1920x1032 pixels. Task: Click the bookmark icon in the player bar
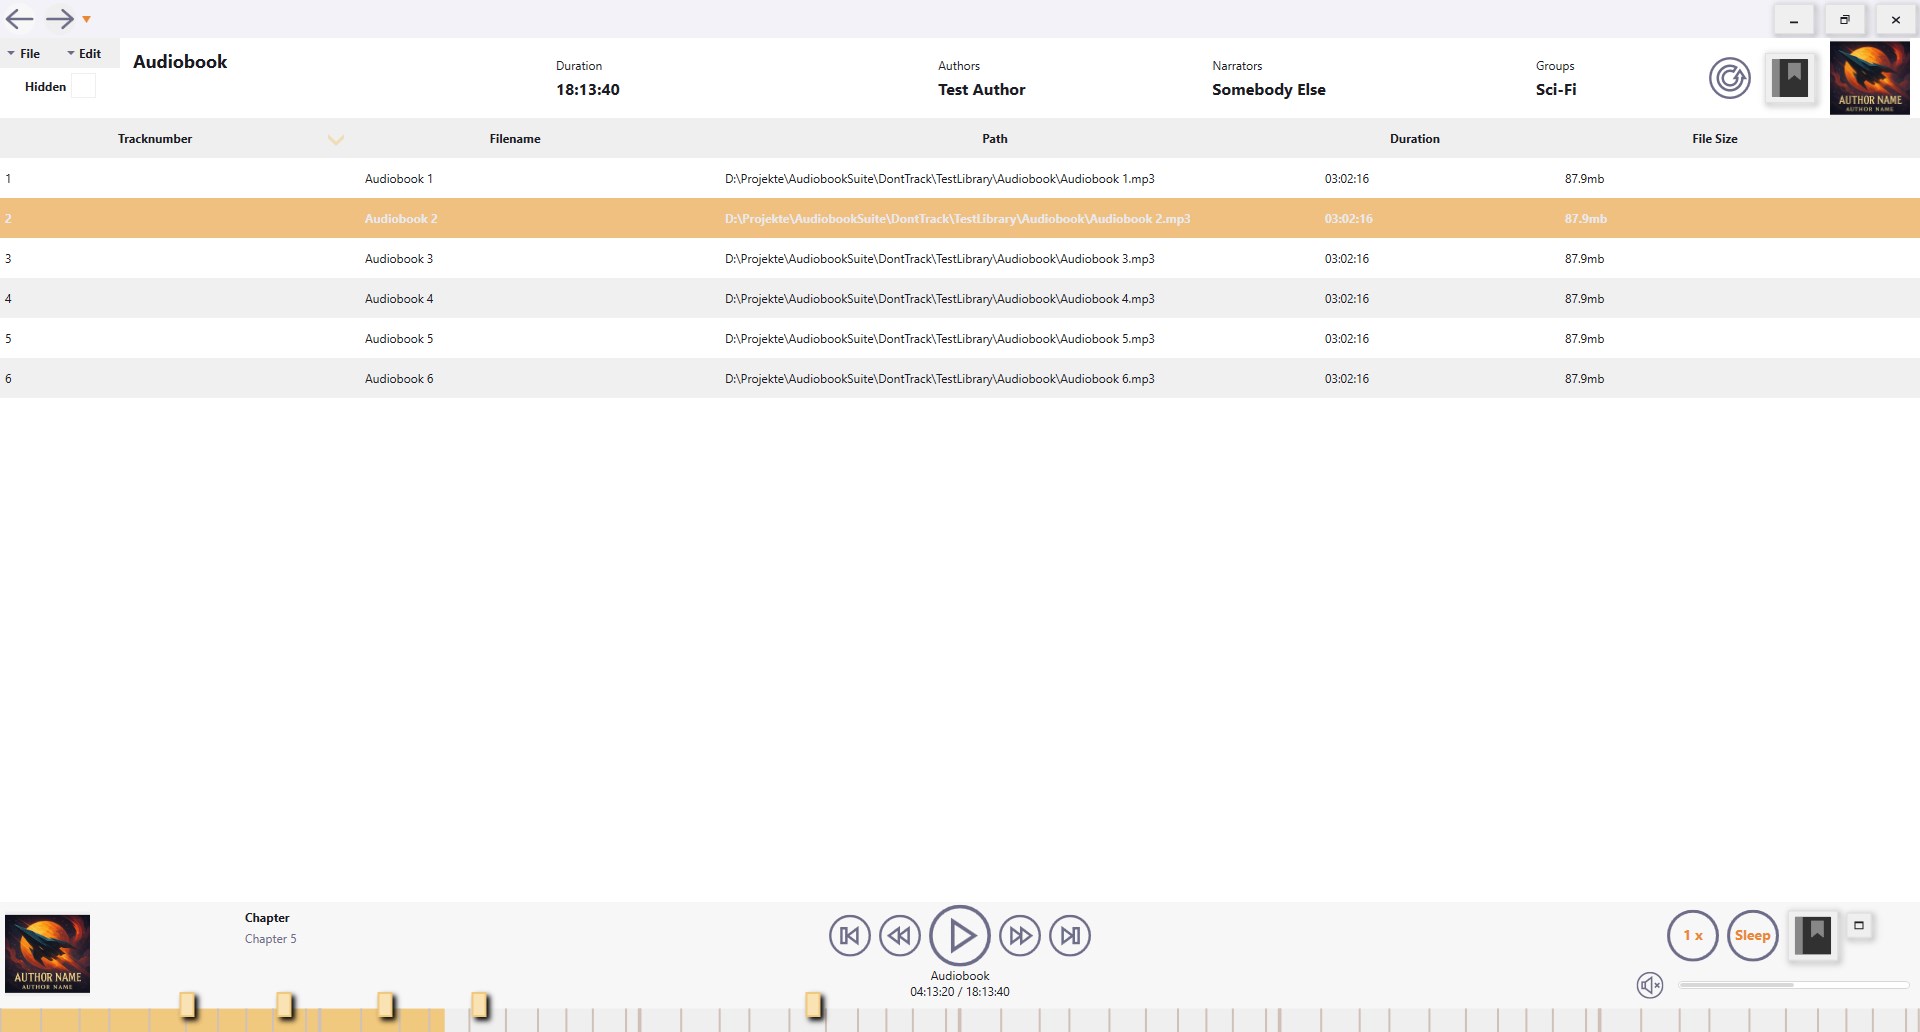pyautogui.click(x=1813, y=934)
